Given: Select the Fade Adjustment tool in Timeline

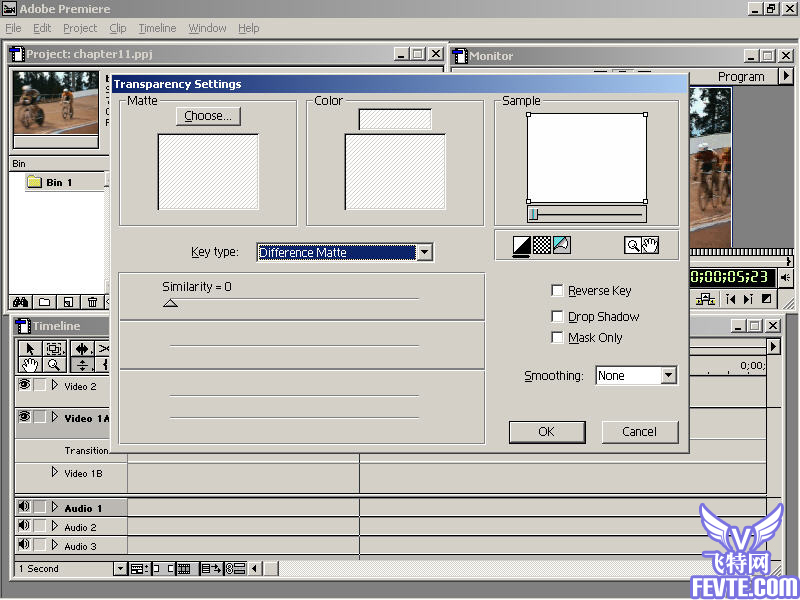Looking at the screenshot, I should 82,365.
